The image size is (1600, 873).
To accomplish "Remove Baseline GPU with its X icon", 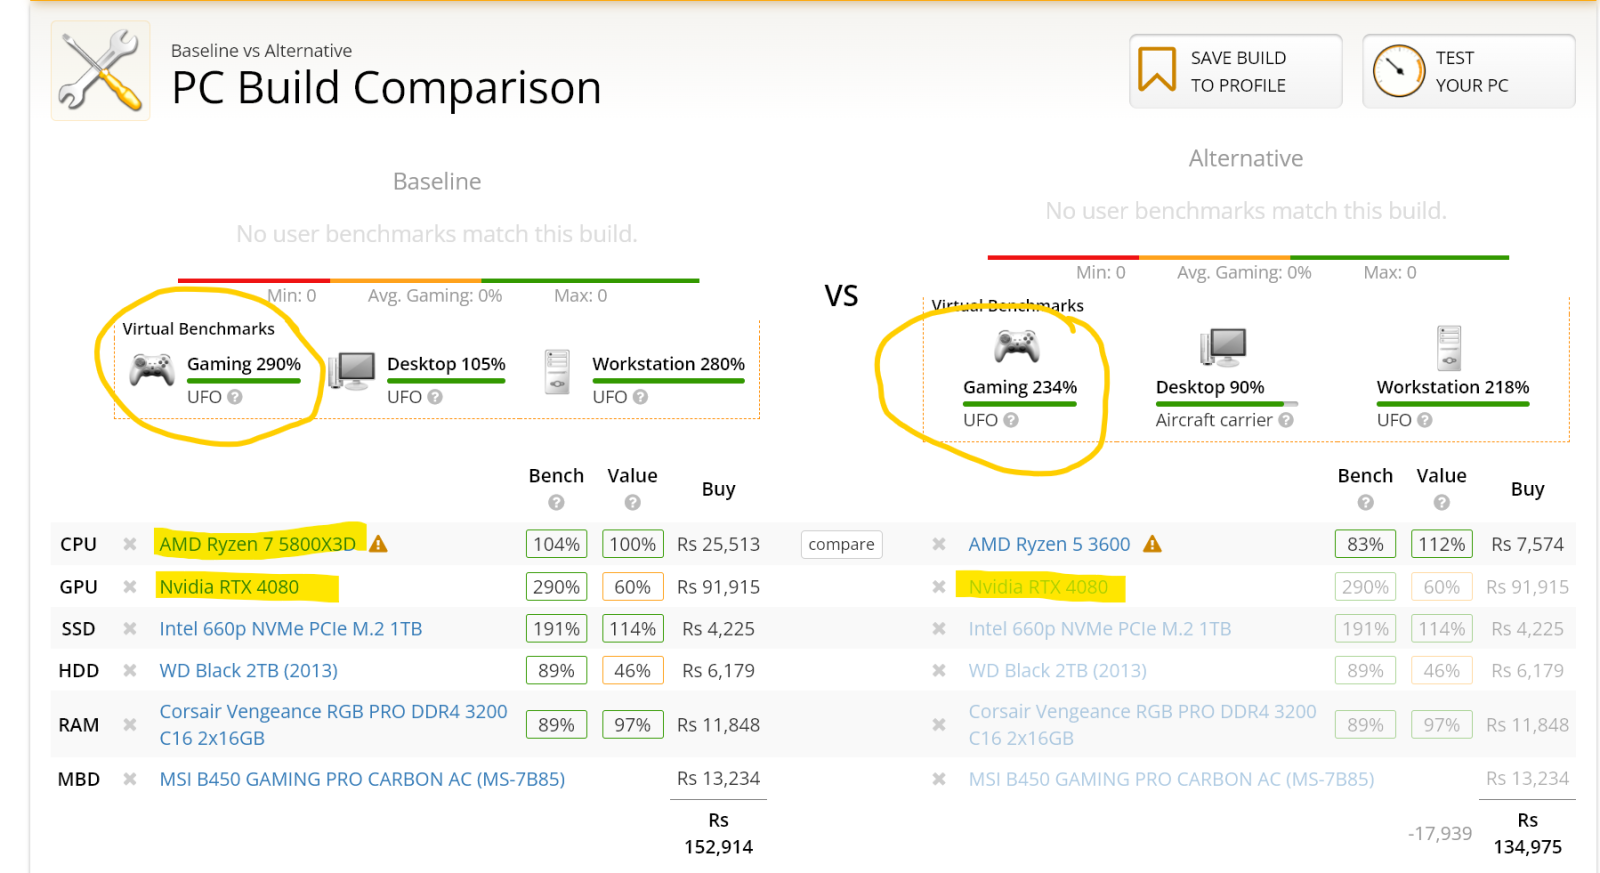I will click(129, 587).
